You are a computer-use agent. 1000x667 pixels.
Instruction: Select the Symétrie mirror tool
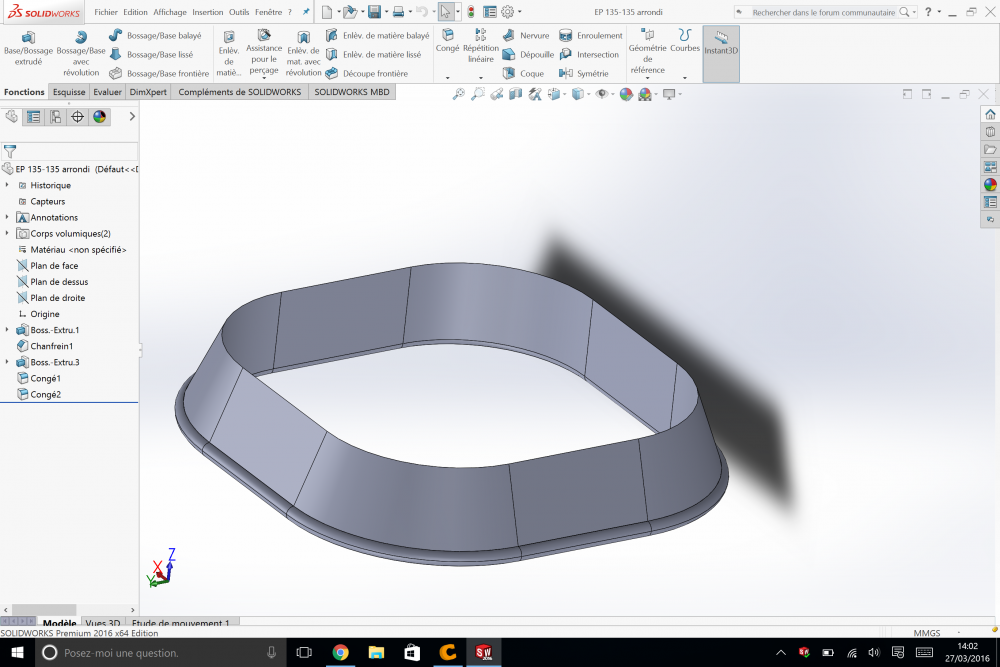(584, 73)
